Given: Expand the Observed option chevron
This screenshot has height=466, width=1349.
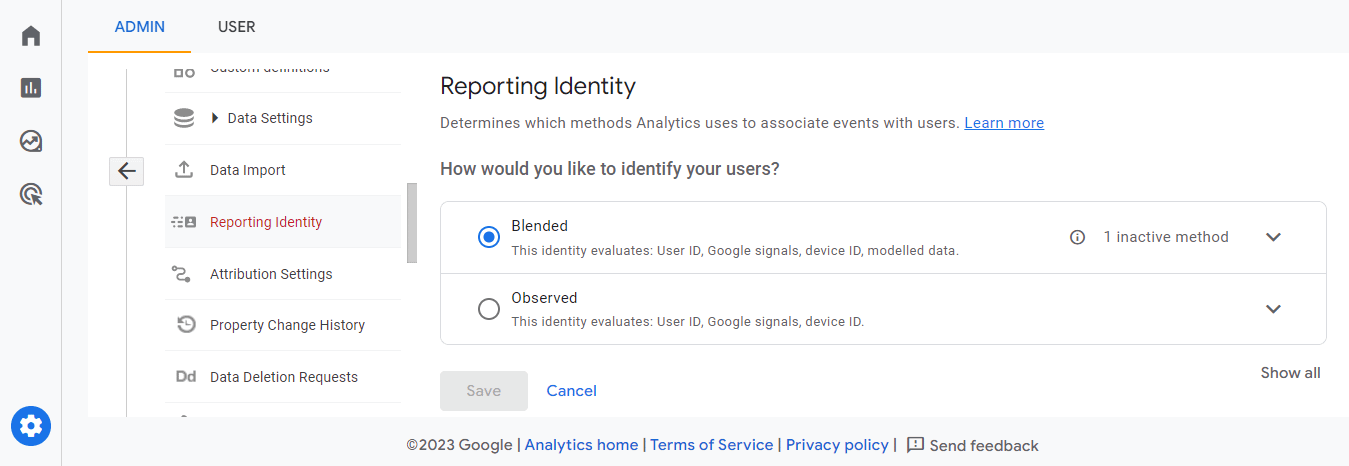Looking at the screenshot, I should pos(1273,309).
